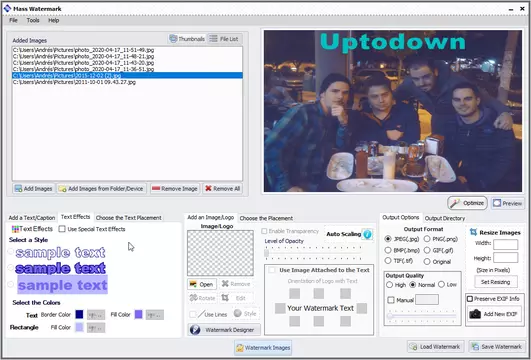Switch to File List view
This screenshot has height=360, width=531.
[x=224, y=39]
